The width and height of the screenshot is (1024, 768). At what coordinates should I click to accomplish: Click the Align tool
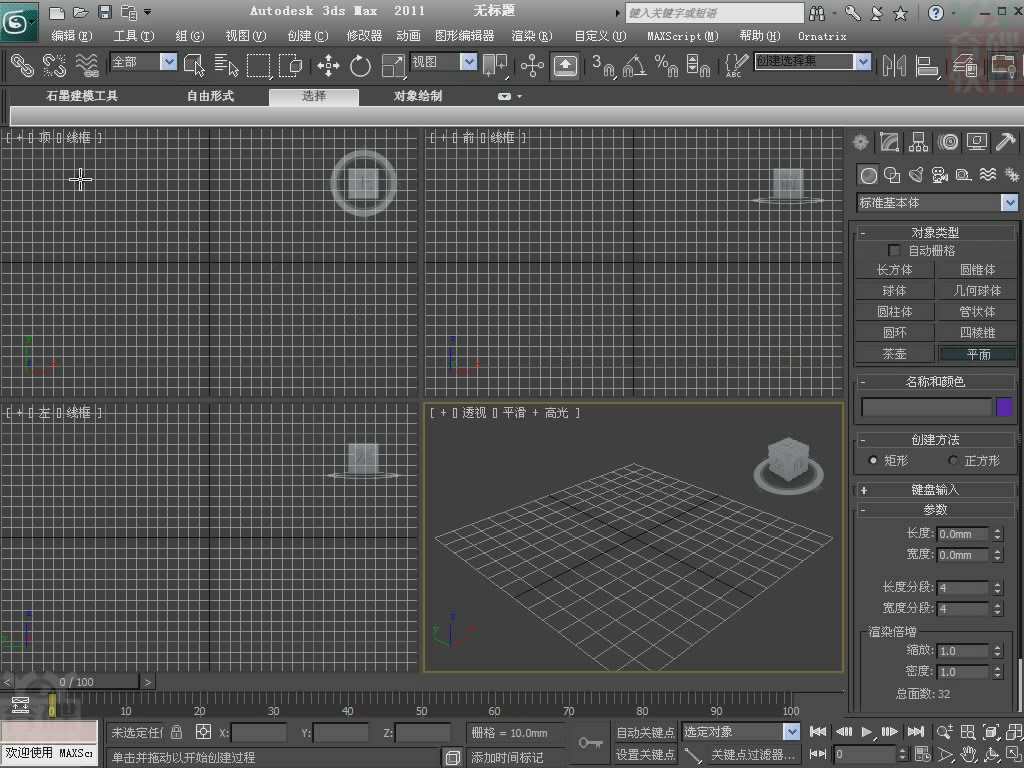(x=927, y=65)
